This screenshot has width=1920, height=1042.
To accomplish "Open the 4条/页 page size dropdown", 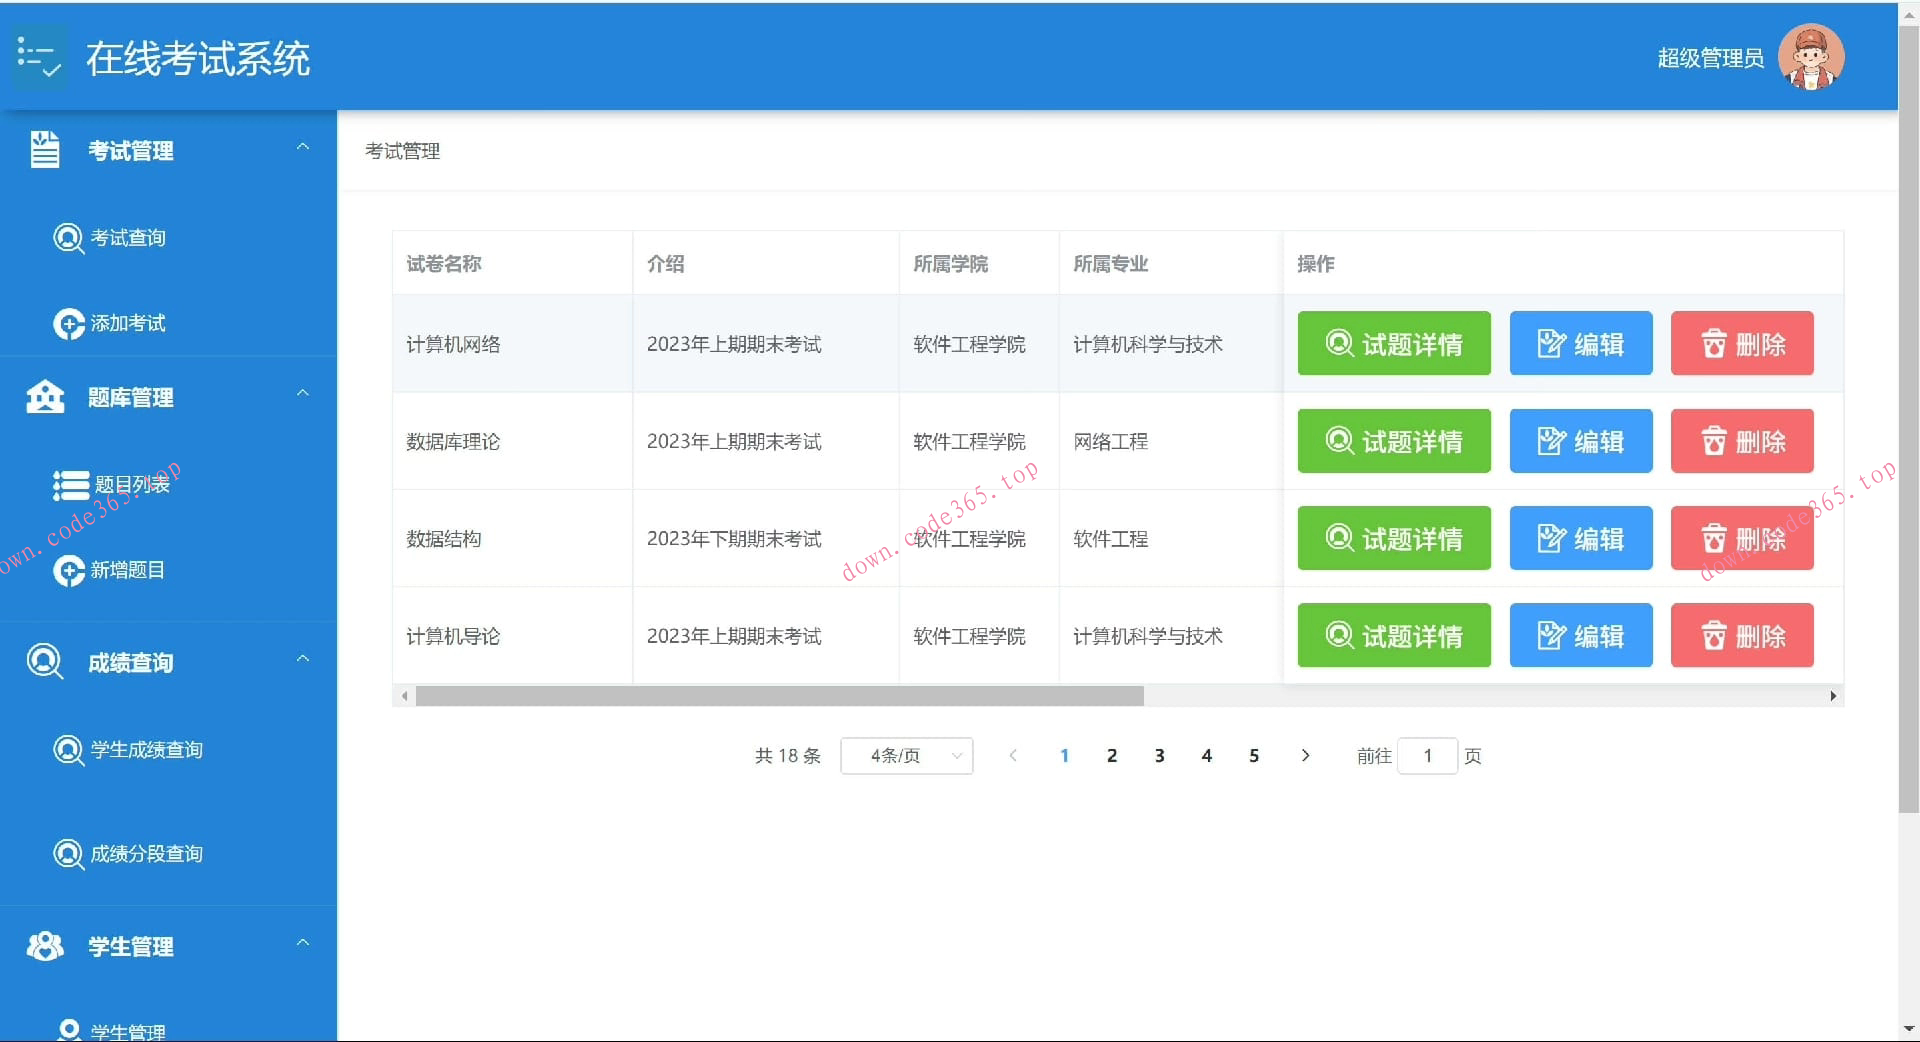I will pyautogui.click(x=905, y=756).
